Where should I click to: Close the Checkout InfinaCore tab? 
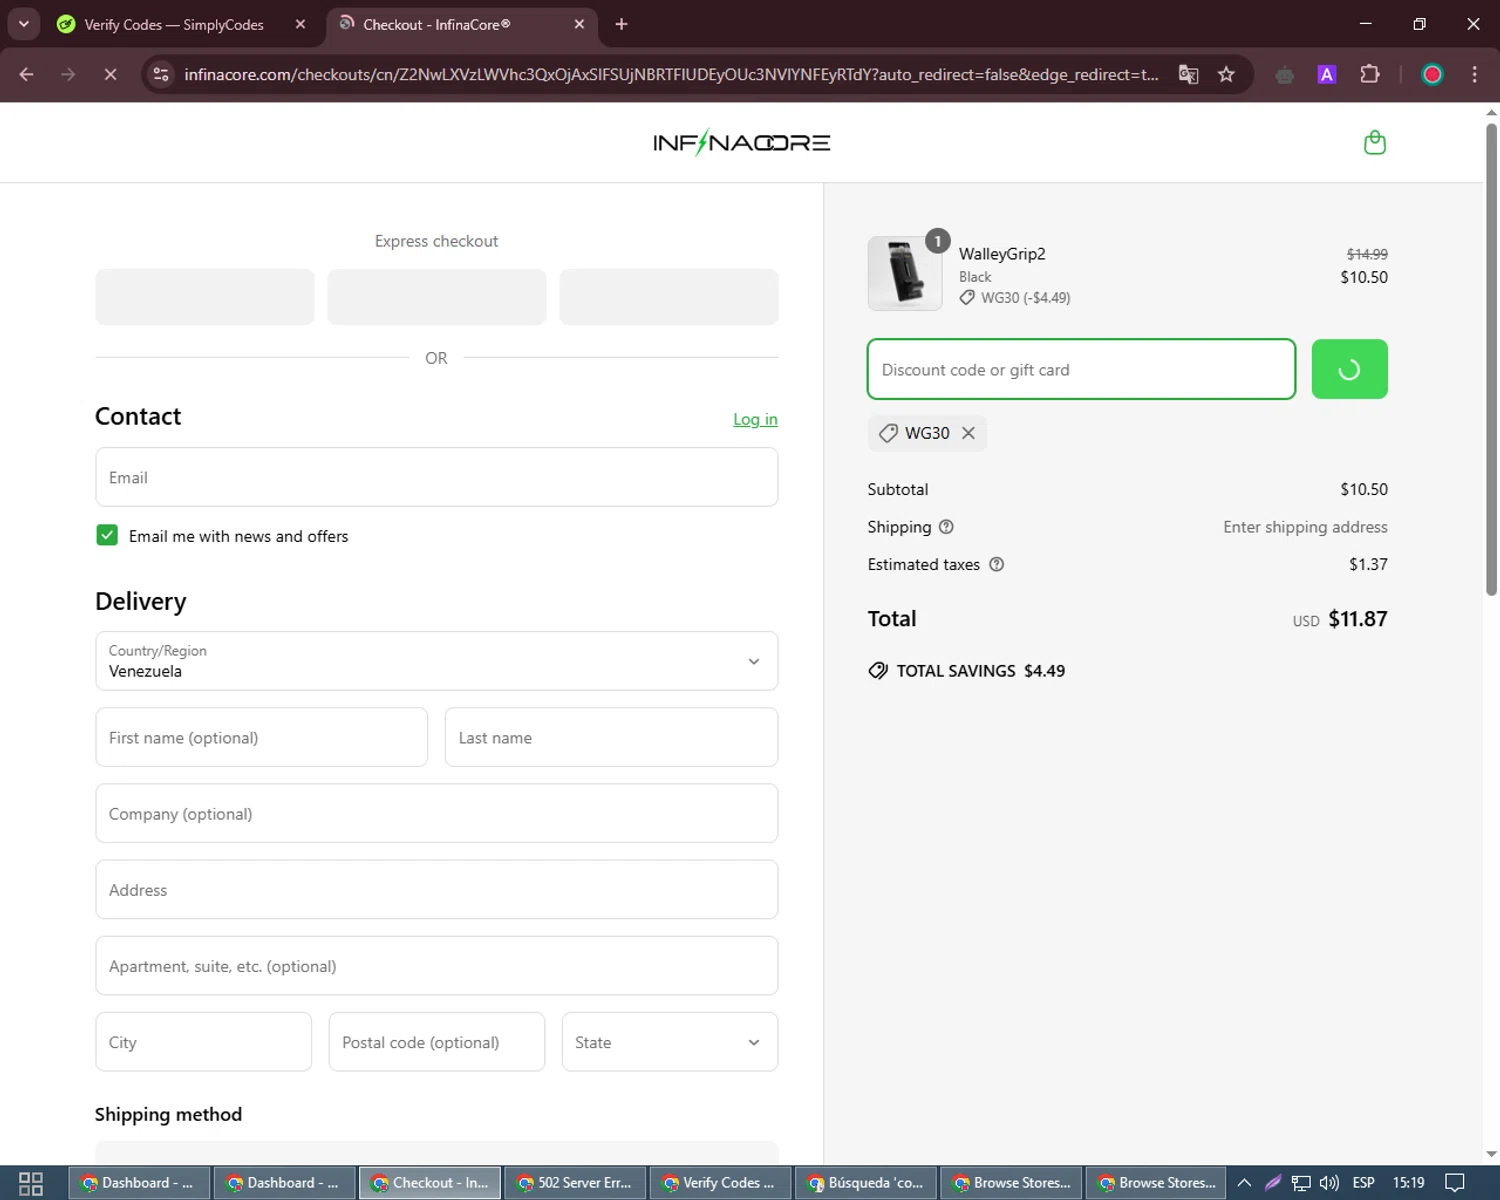click(579, 24)
